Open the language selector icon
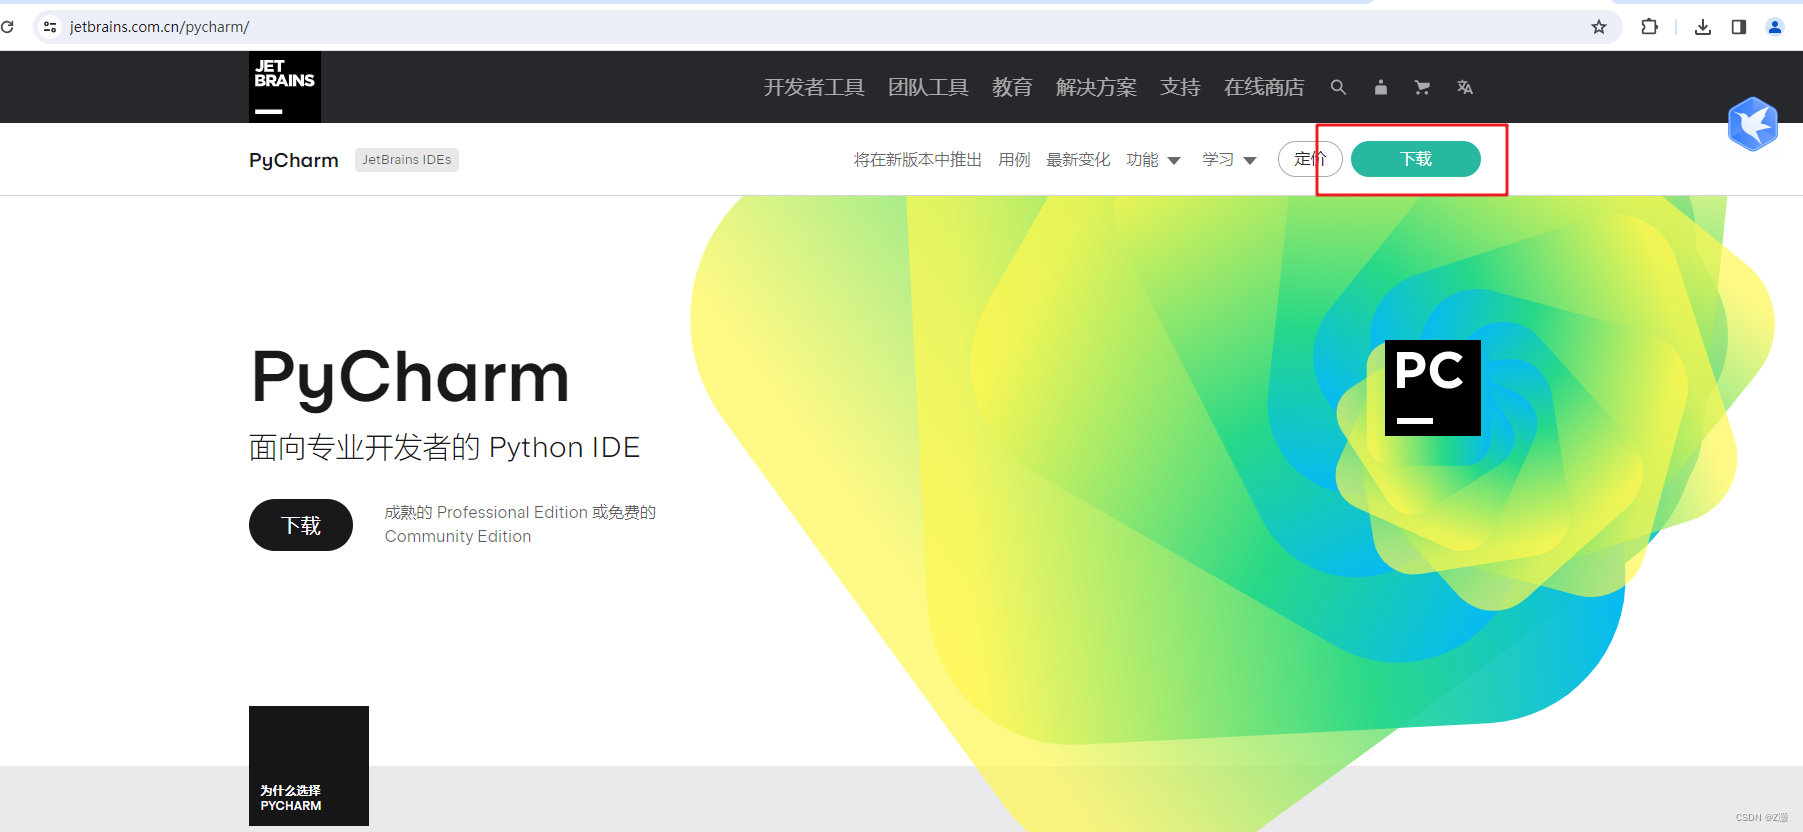Screen dimensions: 1803x832 [1465, 87]
